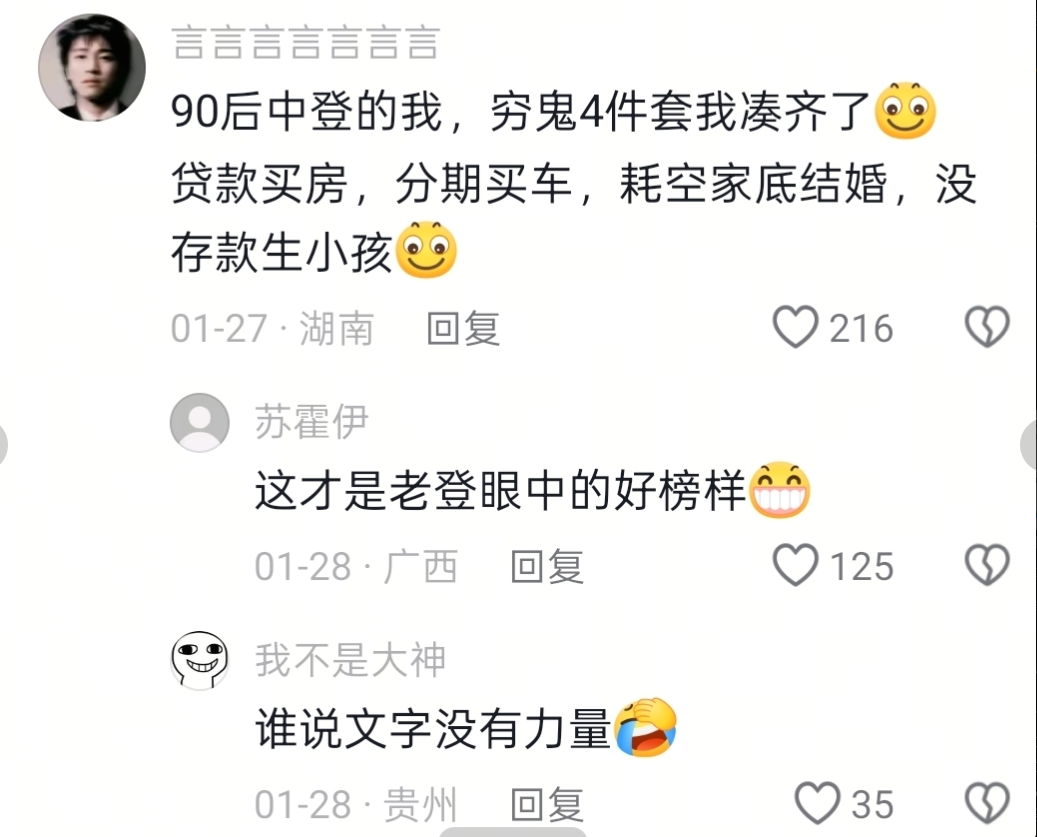The image size is (1037, 837).
Task: Open username 我不是大神 profile
Action: click(x=351, y=659)
